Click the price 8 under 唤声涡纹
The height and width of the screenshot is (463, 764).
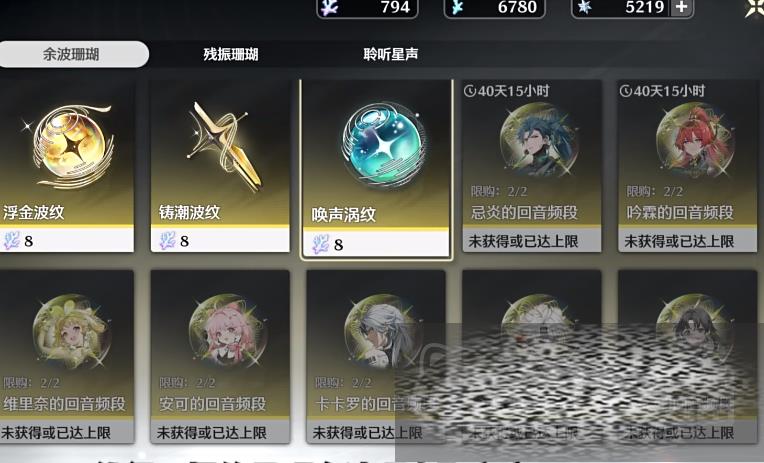click(x=339, y=244)
